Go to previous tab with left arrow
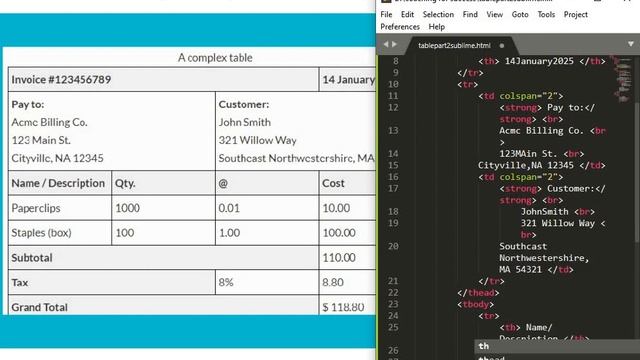This screenshot has height=360, width=640. pyautogui.click(x=386, y=44)
